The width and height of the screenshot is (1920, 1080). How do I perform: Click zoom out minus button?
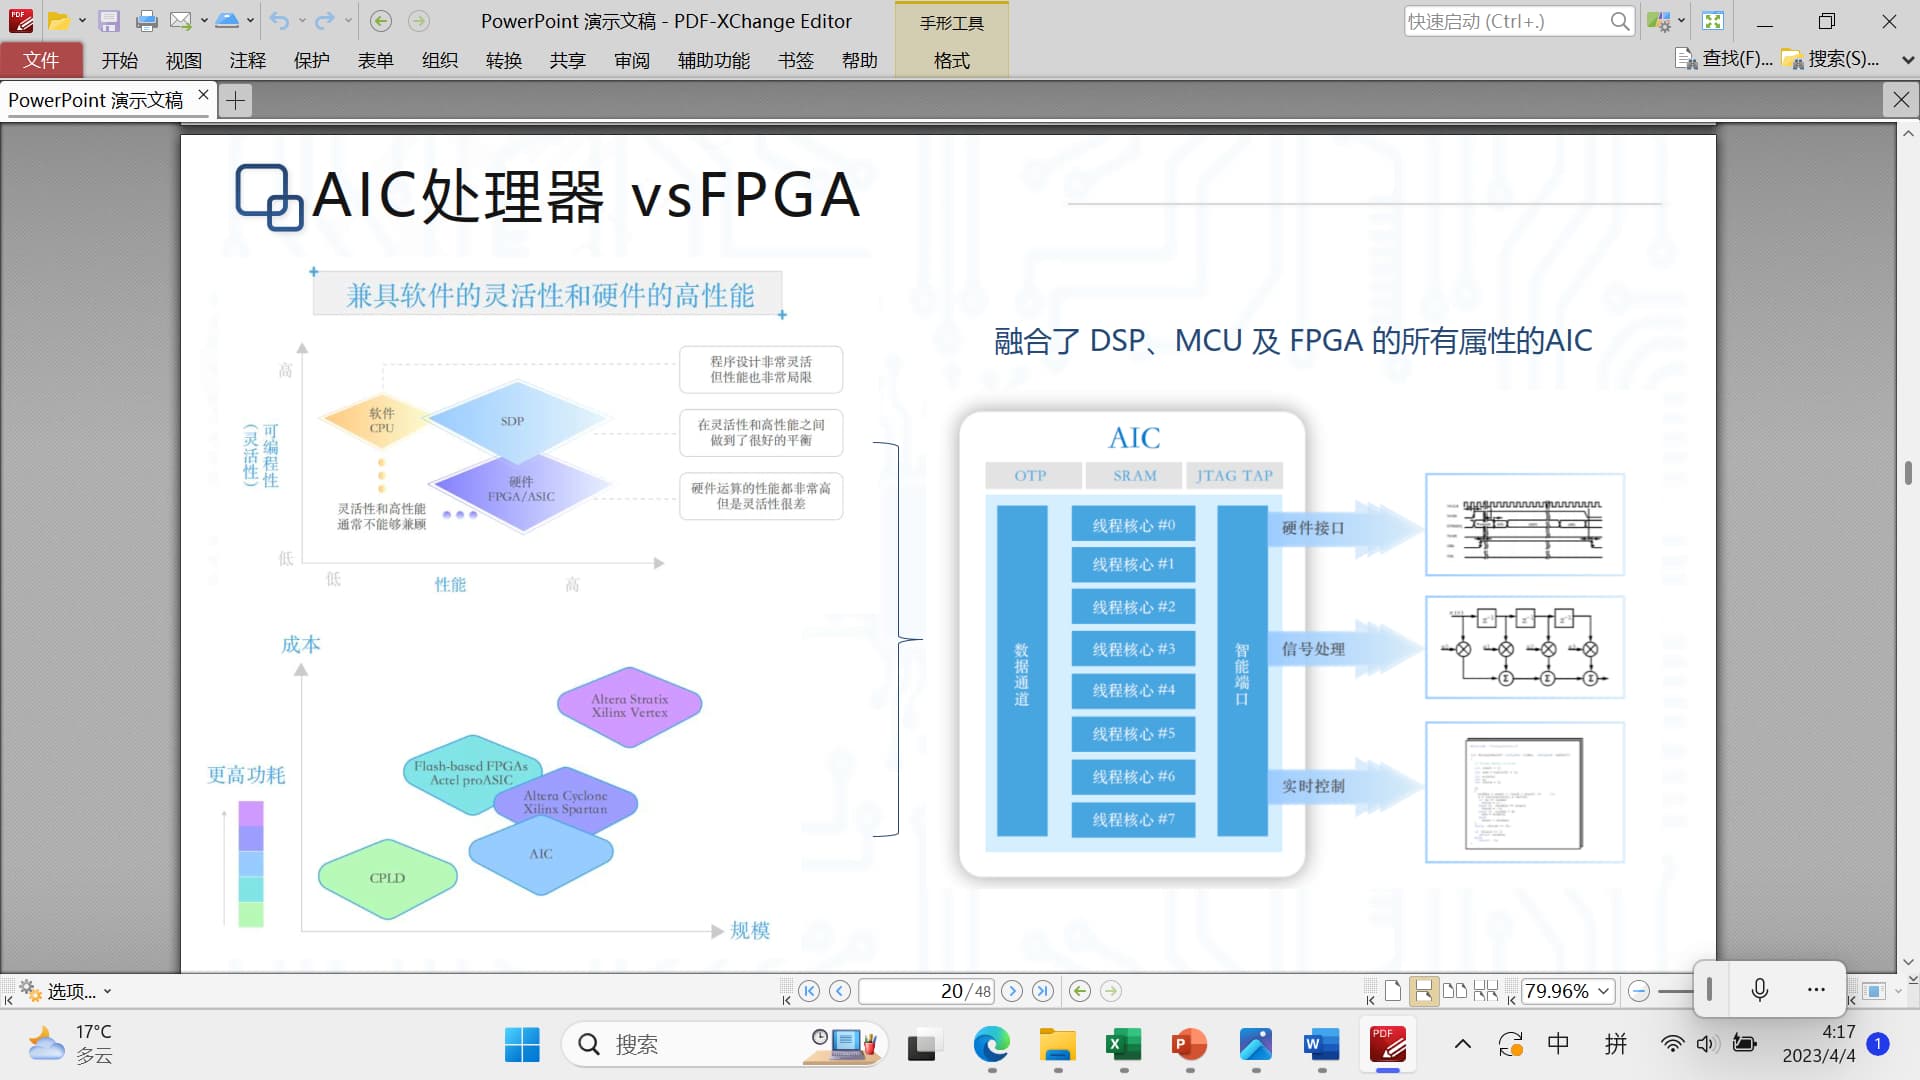(1638, 991)
